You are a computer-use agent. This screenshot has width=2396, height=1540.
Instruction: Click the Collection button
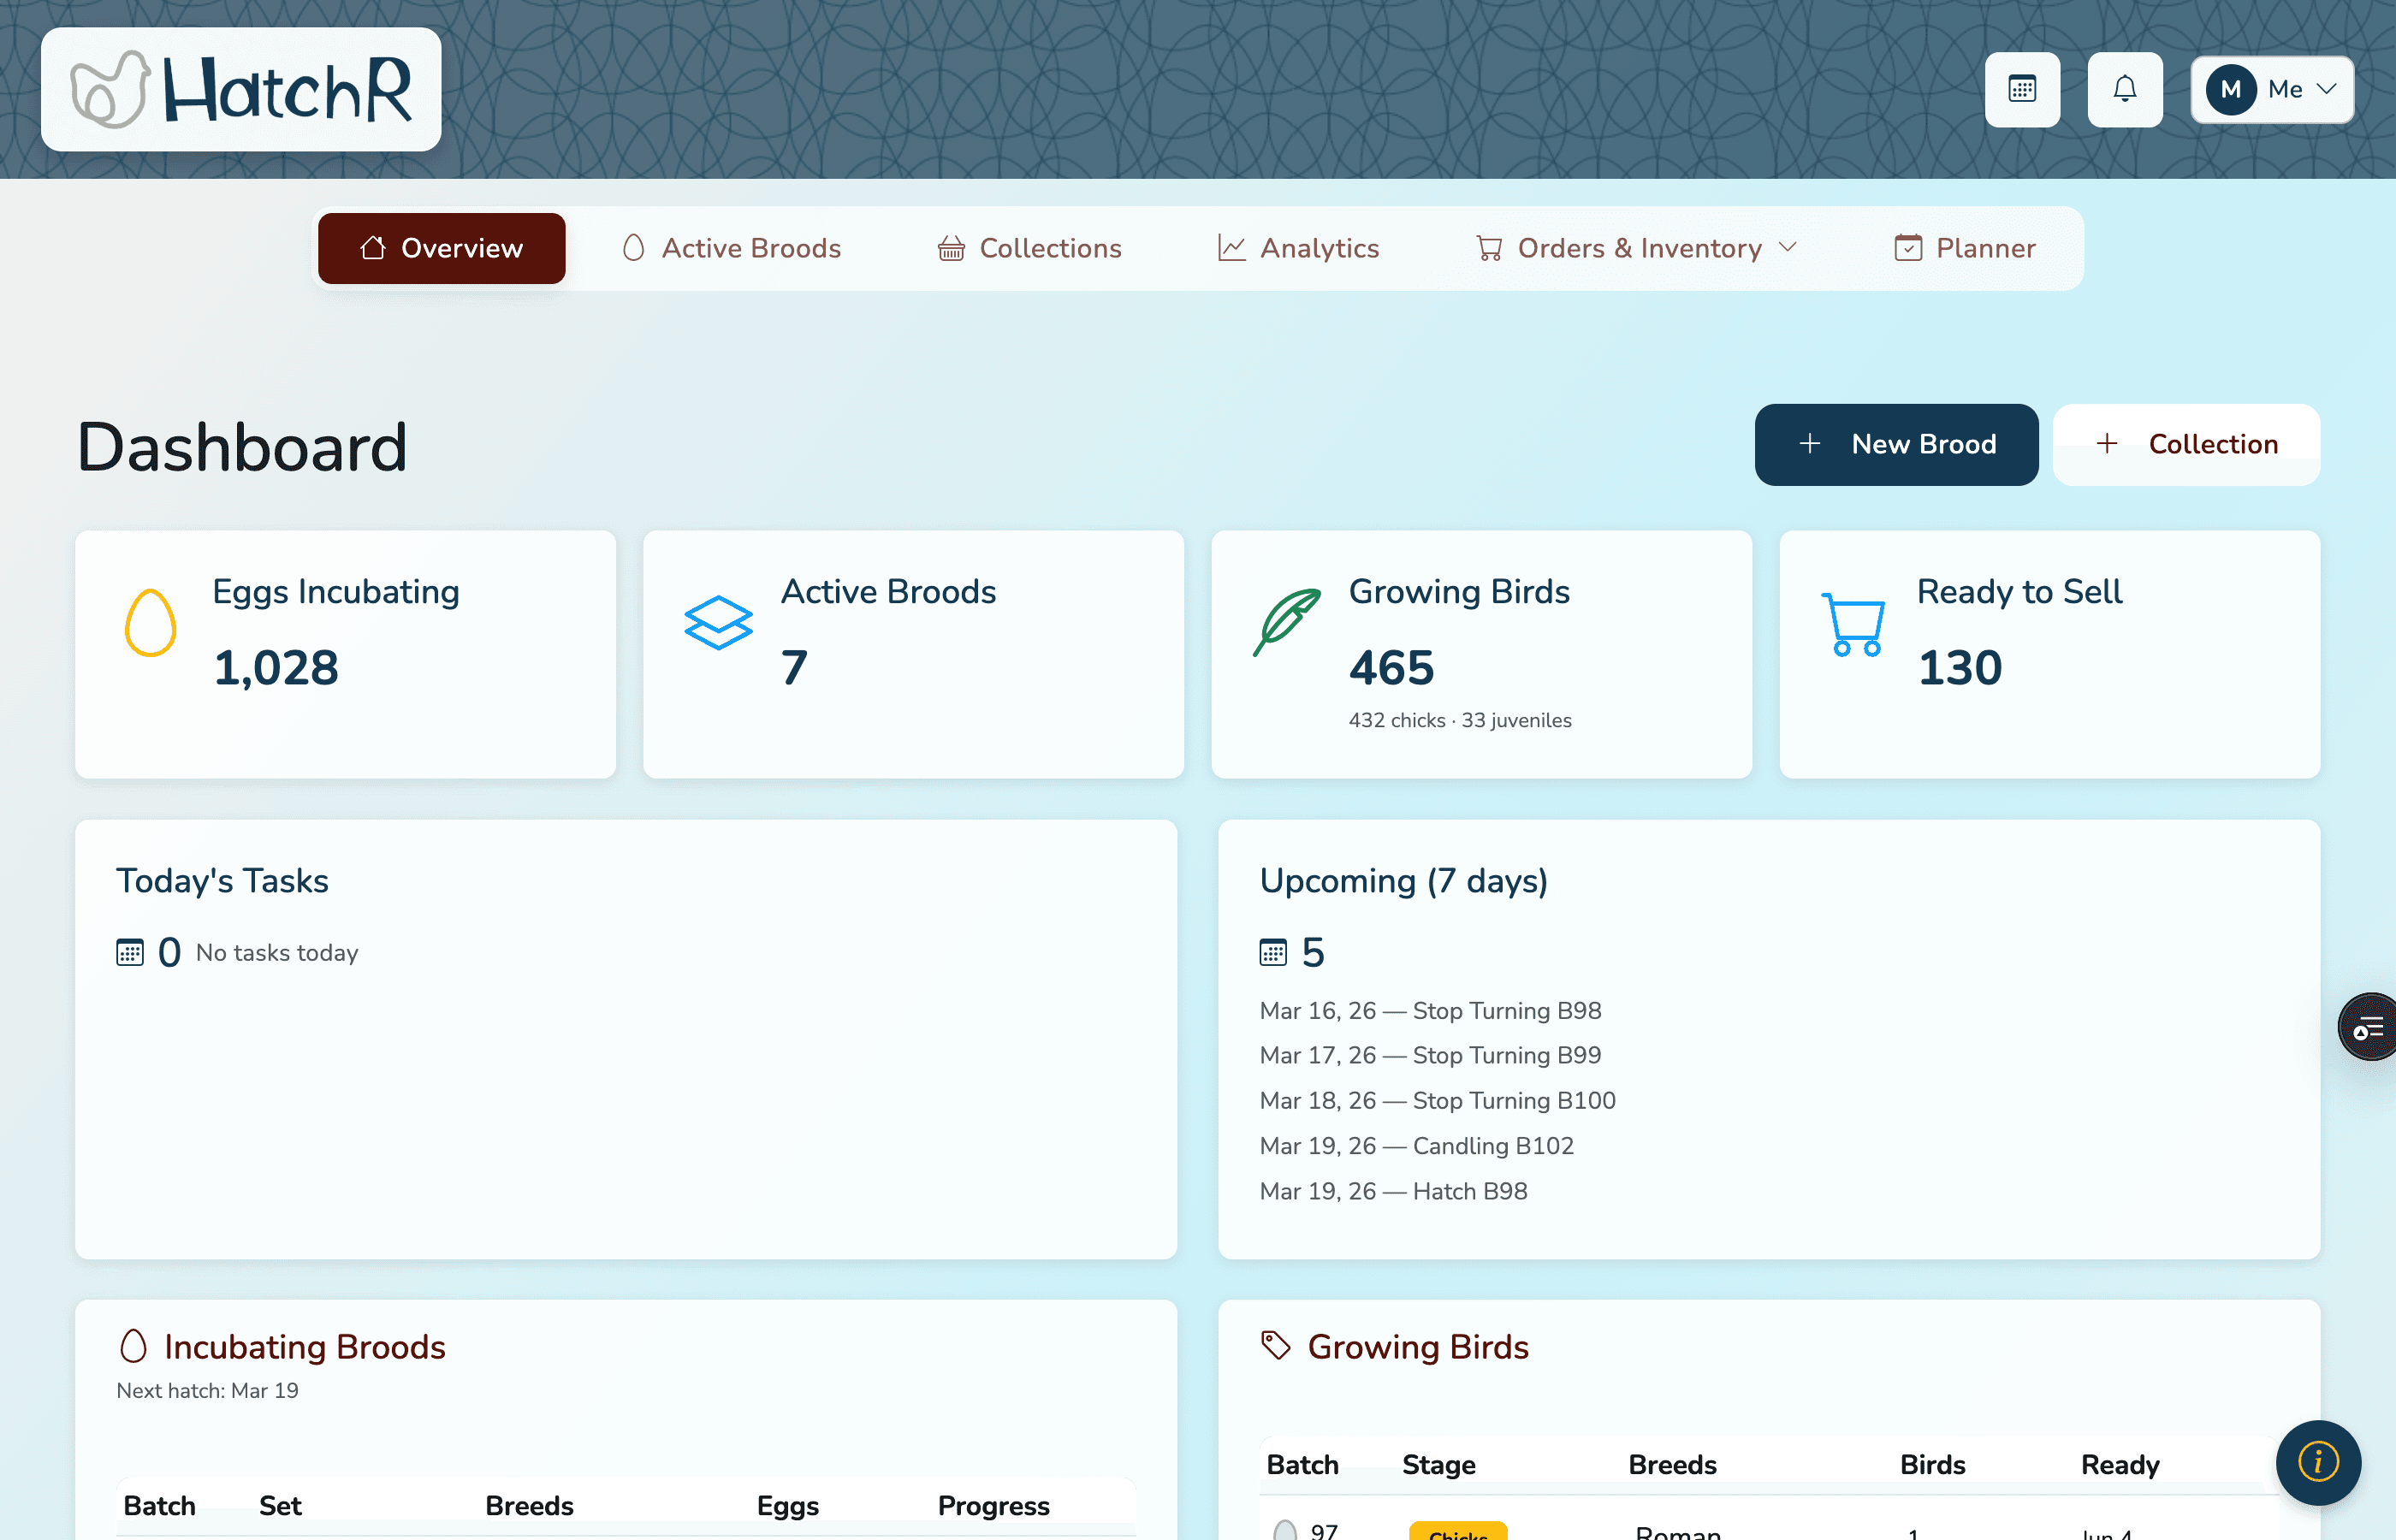click(2186, 444)
